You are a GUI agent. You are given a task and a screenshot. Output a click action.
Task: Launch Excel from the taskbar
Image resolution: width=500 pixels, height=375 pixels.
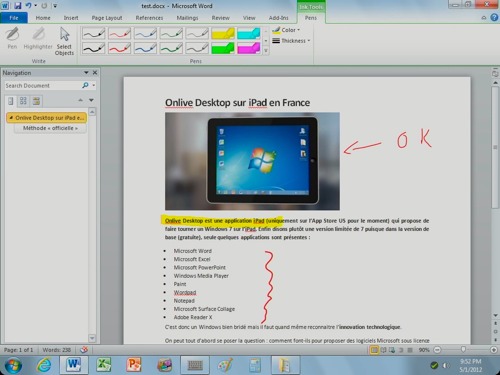point(104,365)
